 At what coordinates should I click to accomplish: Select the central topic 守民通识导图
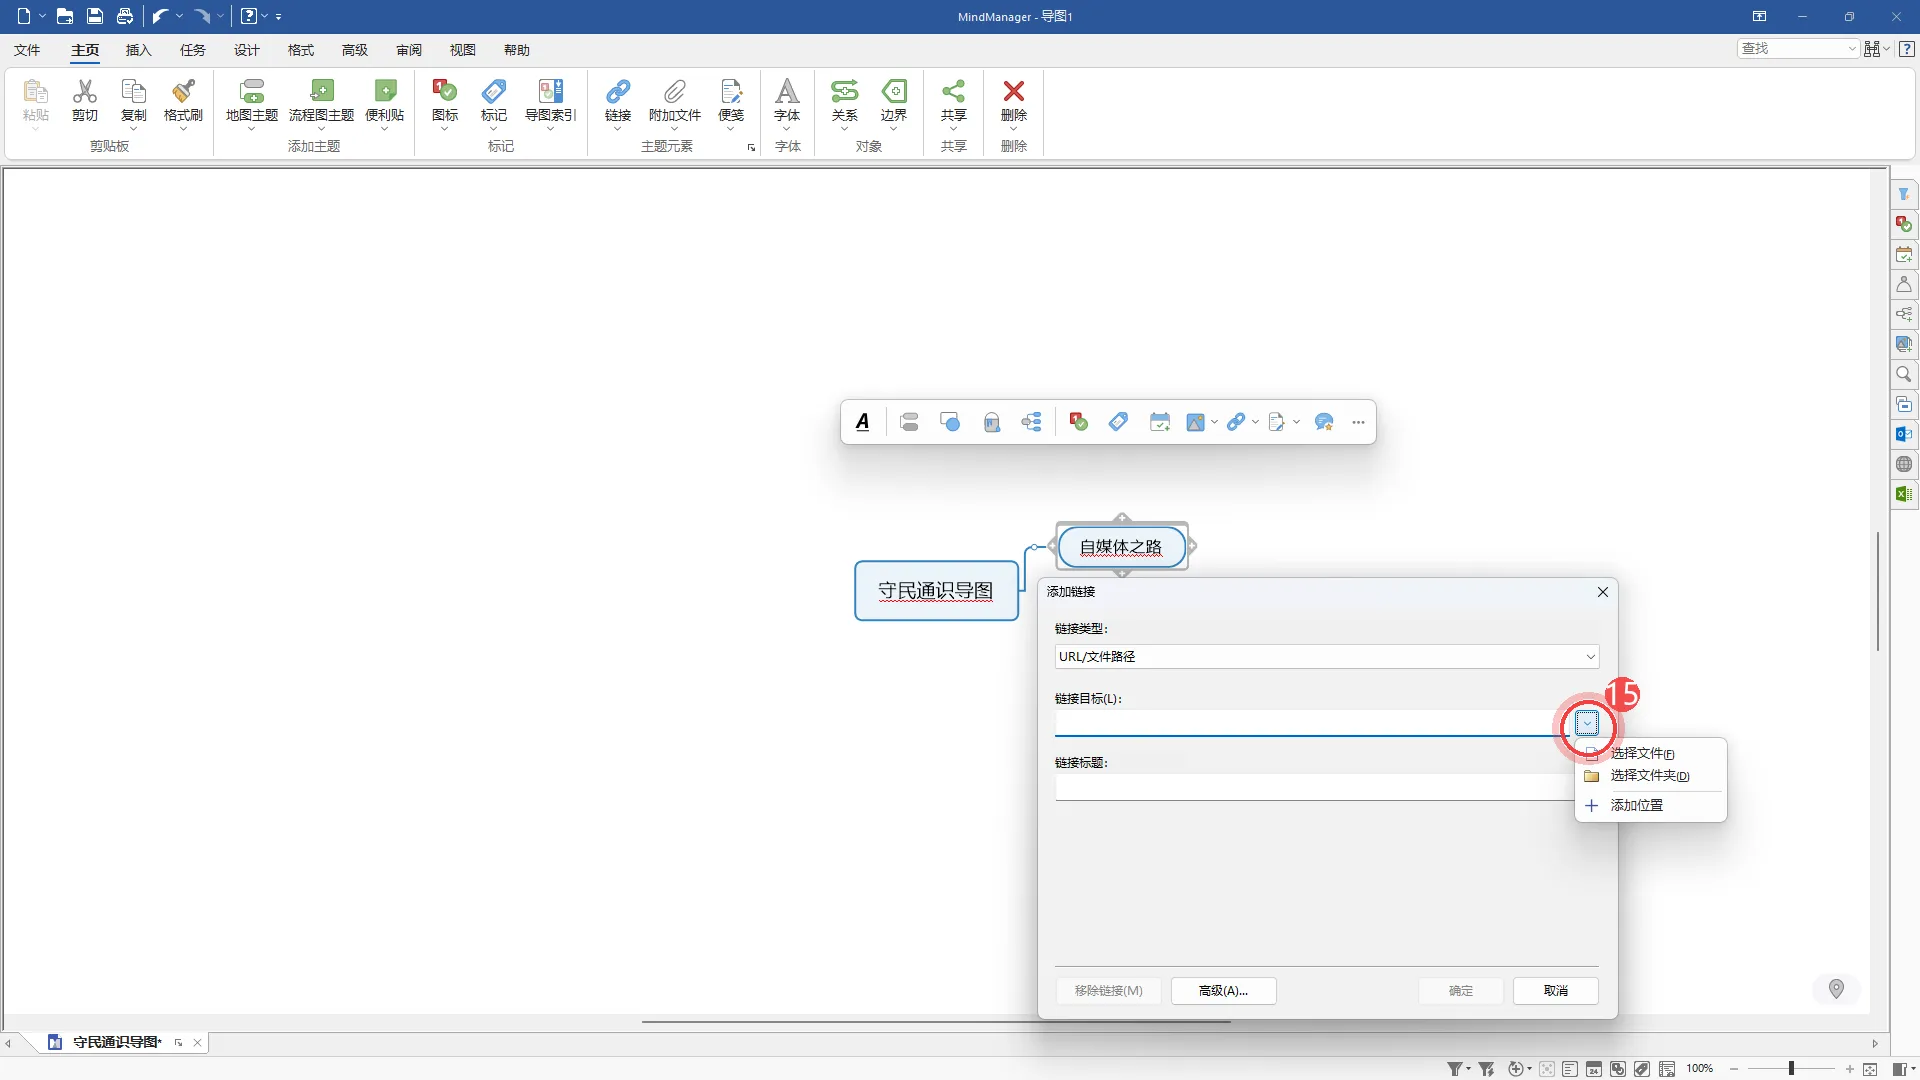(936, 591)
